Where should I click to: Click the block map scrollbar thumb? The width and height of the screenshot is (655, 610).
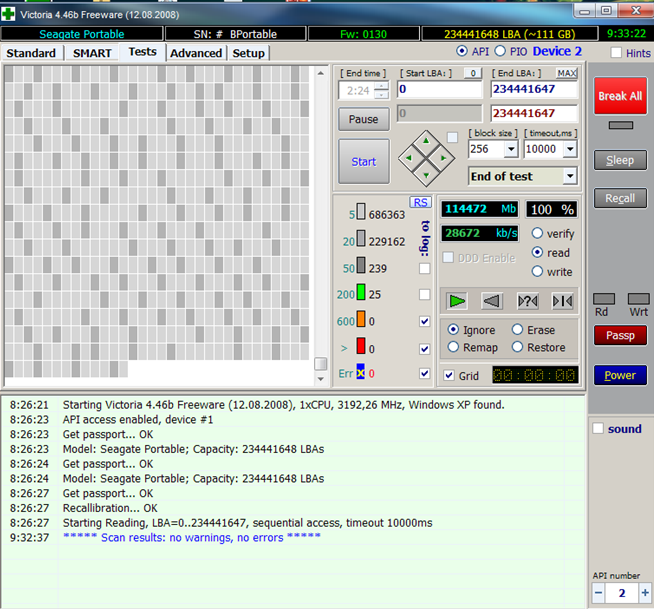coord(320,363)
